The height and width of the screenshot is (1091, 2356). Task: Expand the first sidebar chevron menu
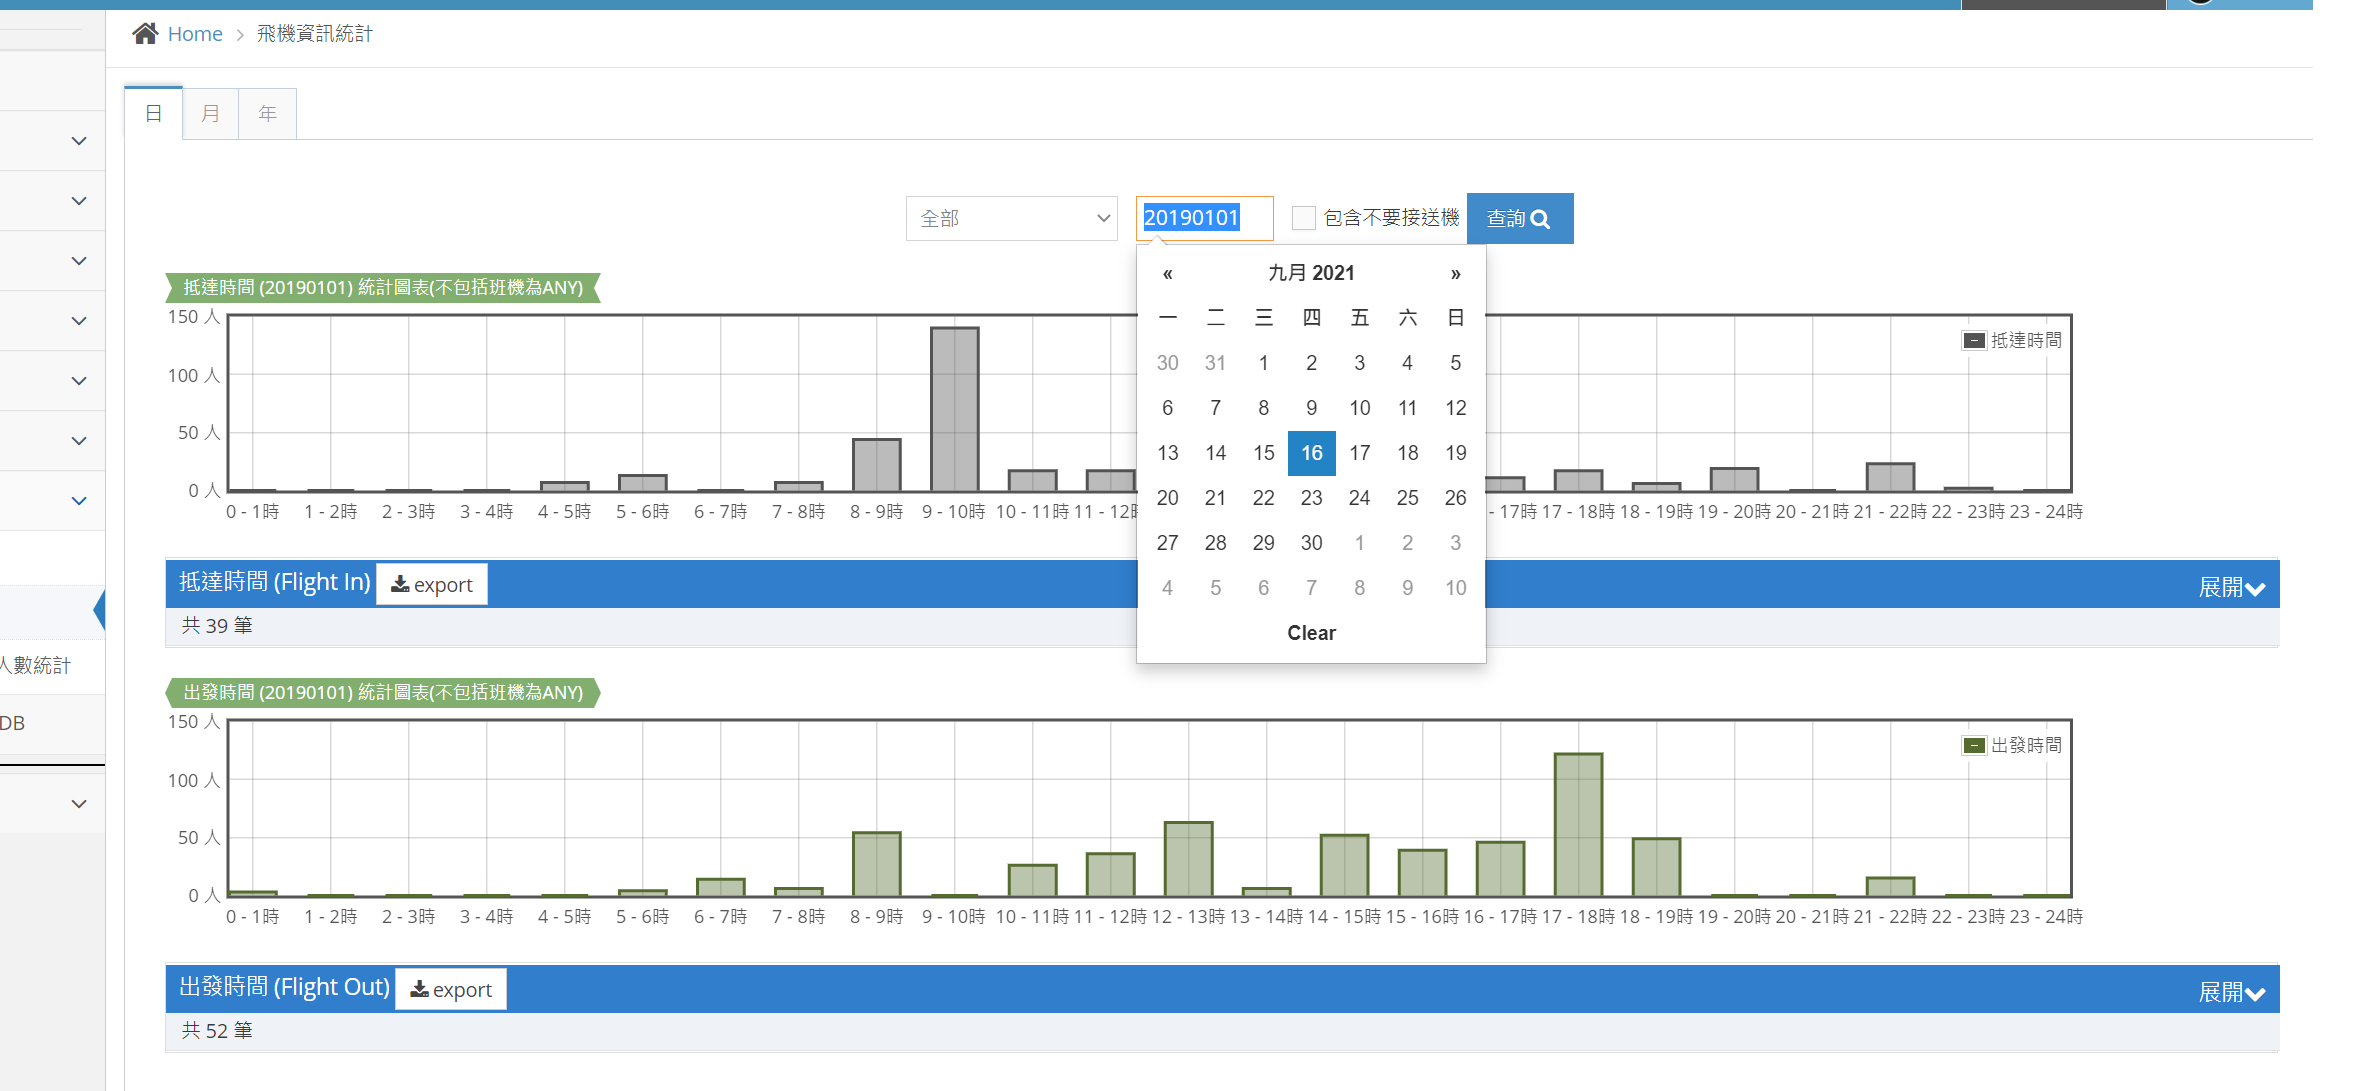[79, 141]
